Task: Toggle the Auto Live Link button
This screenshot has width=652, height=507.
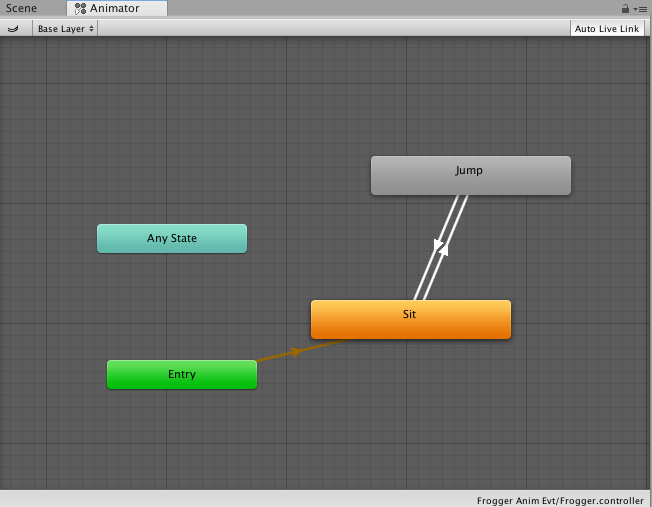Action: pyautogui.click(x=607, y=29)
